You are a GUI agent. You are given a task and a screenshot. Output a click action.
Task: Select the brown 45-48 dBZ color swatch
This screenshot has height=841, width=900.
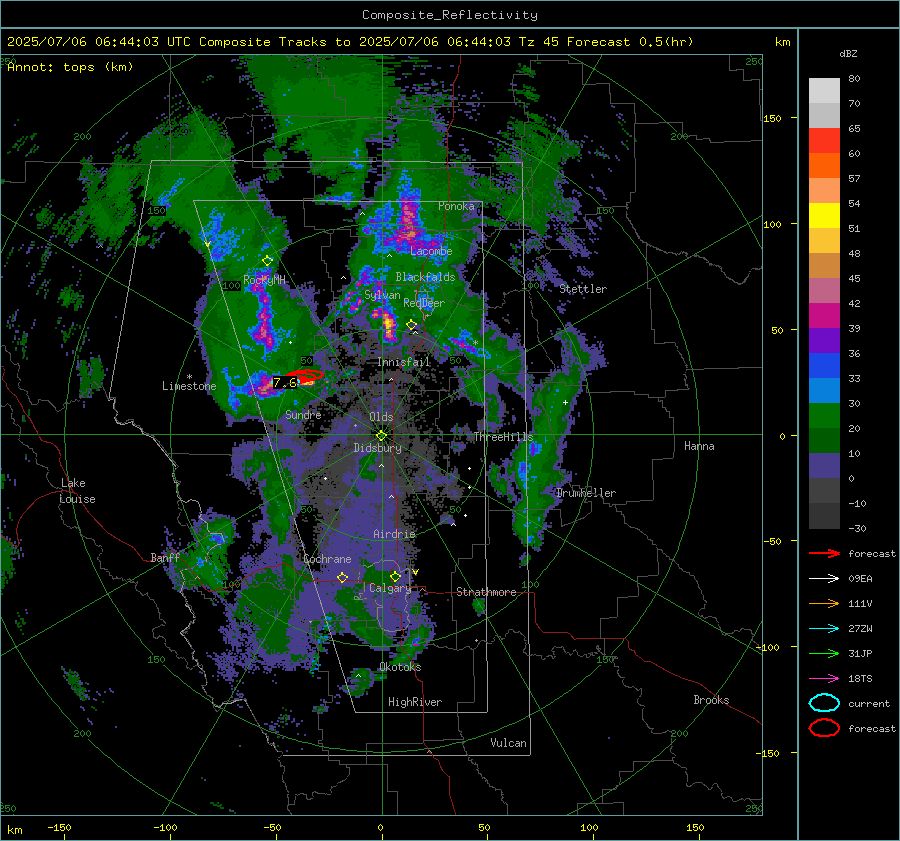(x=824, y=266)
